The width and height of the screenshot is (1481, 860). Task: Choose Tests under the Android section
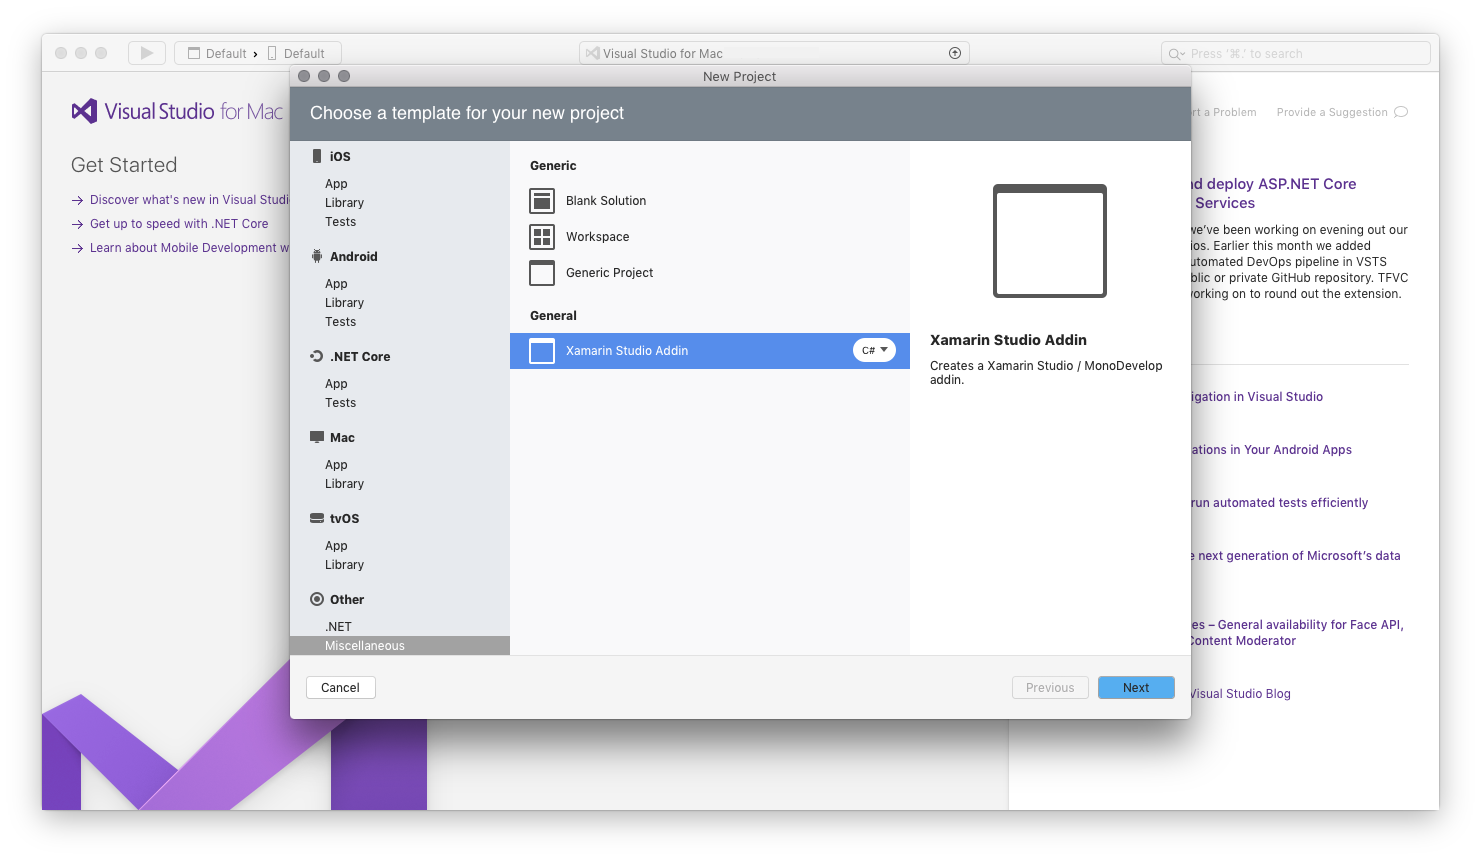(340, 322)
